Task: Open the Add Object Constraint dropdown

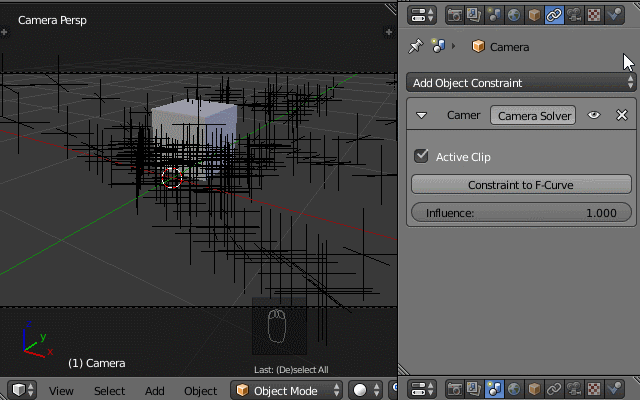Action: pos(521,83)
